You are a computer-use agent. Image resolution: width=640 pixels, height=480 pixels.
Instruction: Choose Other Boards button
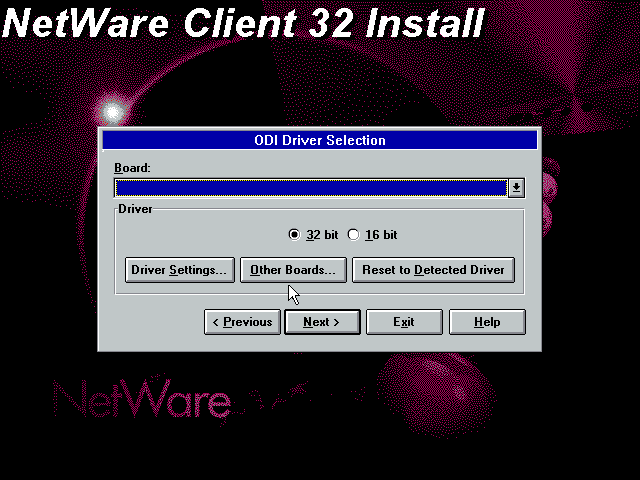(293, 270)
